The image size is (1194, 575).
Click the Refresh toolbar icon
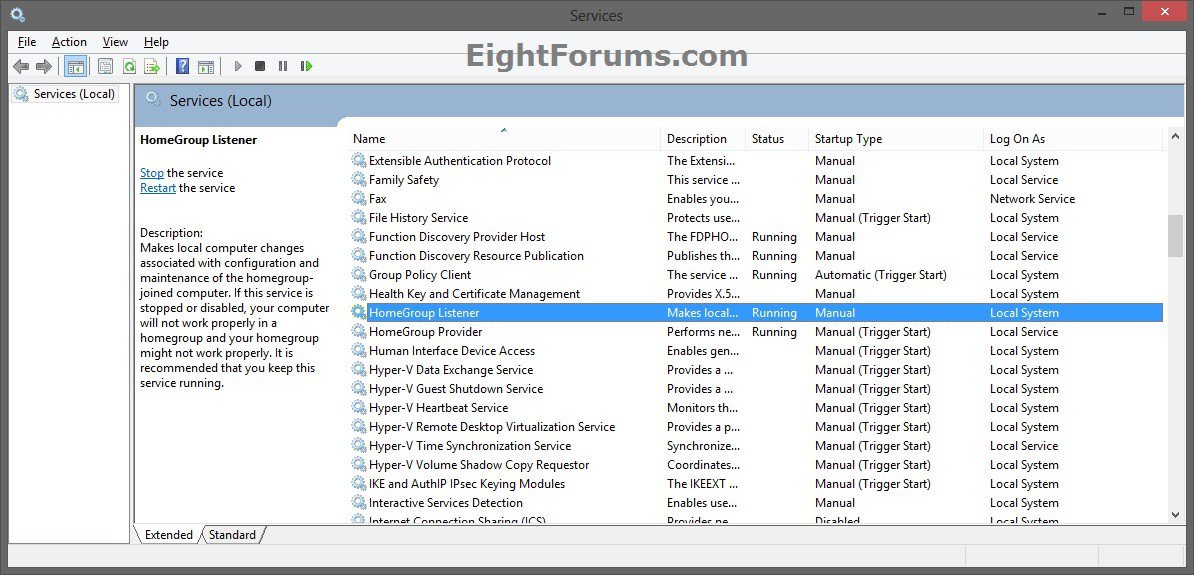point(129,66)
